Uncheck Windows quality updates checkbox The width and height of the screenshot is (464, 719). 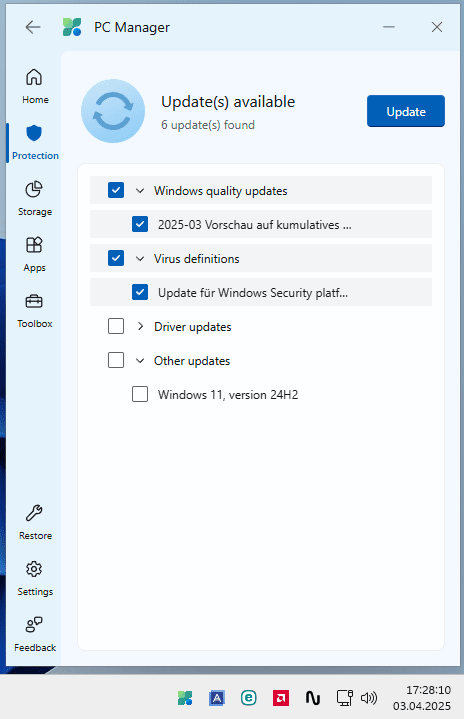116,190
